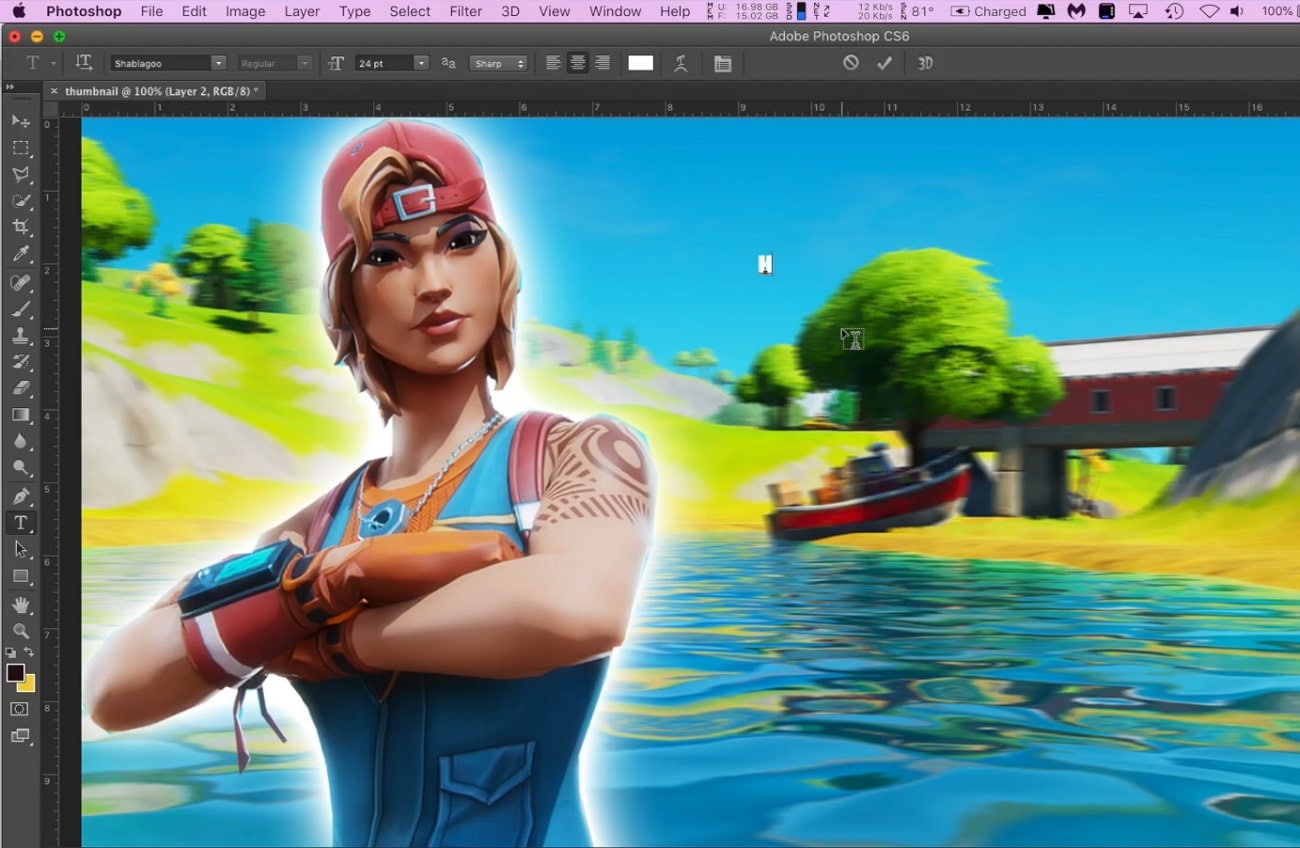Screen dimensions: 1300x848
Task: Open the Photoshop application menu
Action: pyautogui.click(x=84, y=11)
